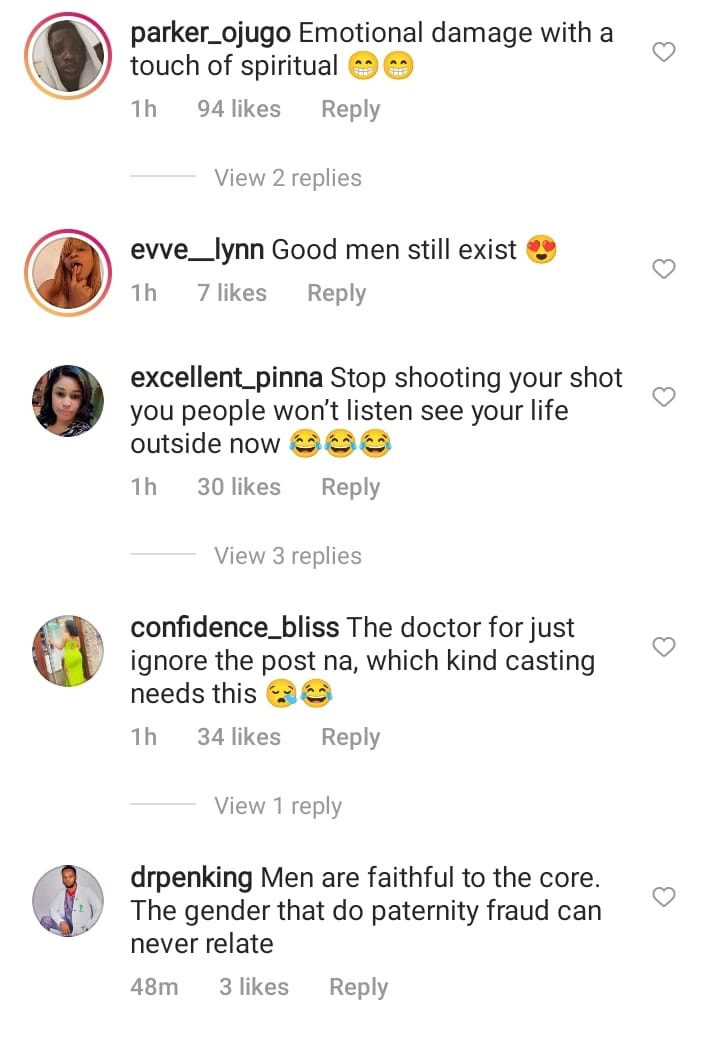
Task: Heart confidence_bliss's comment
Action: point(664,647)
